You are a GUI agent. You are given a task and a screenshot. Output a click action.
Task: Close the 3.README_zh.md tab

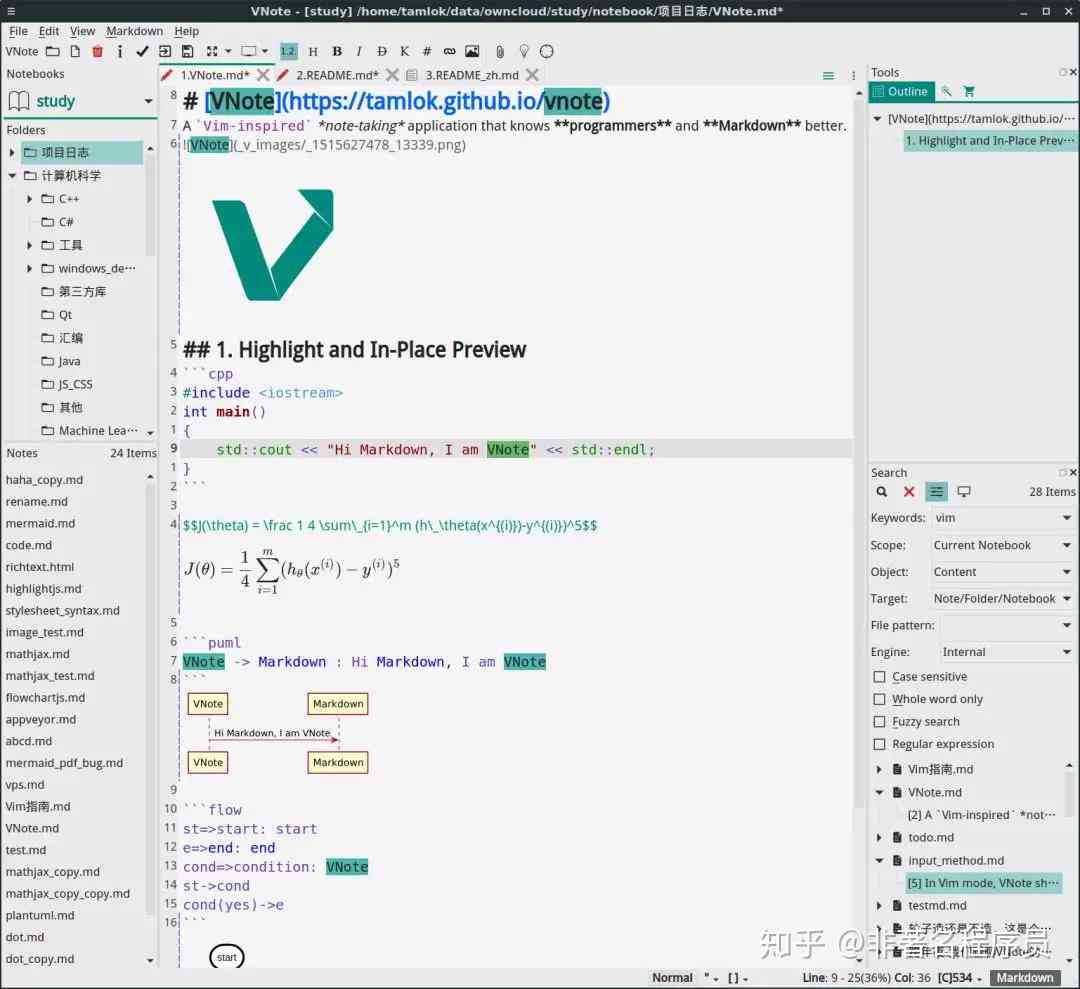pyautogui.click(x=532, y=75)
